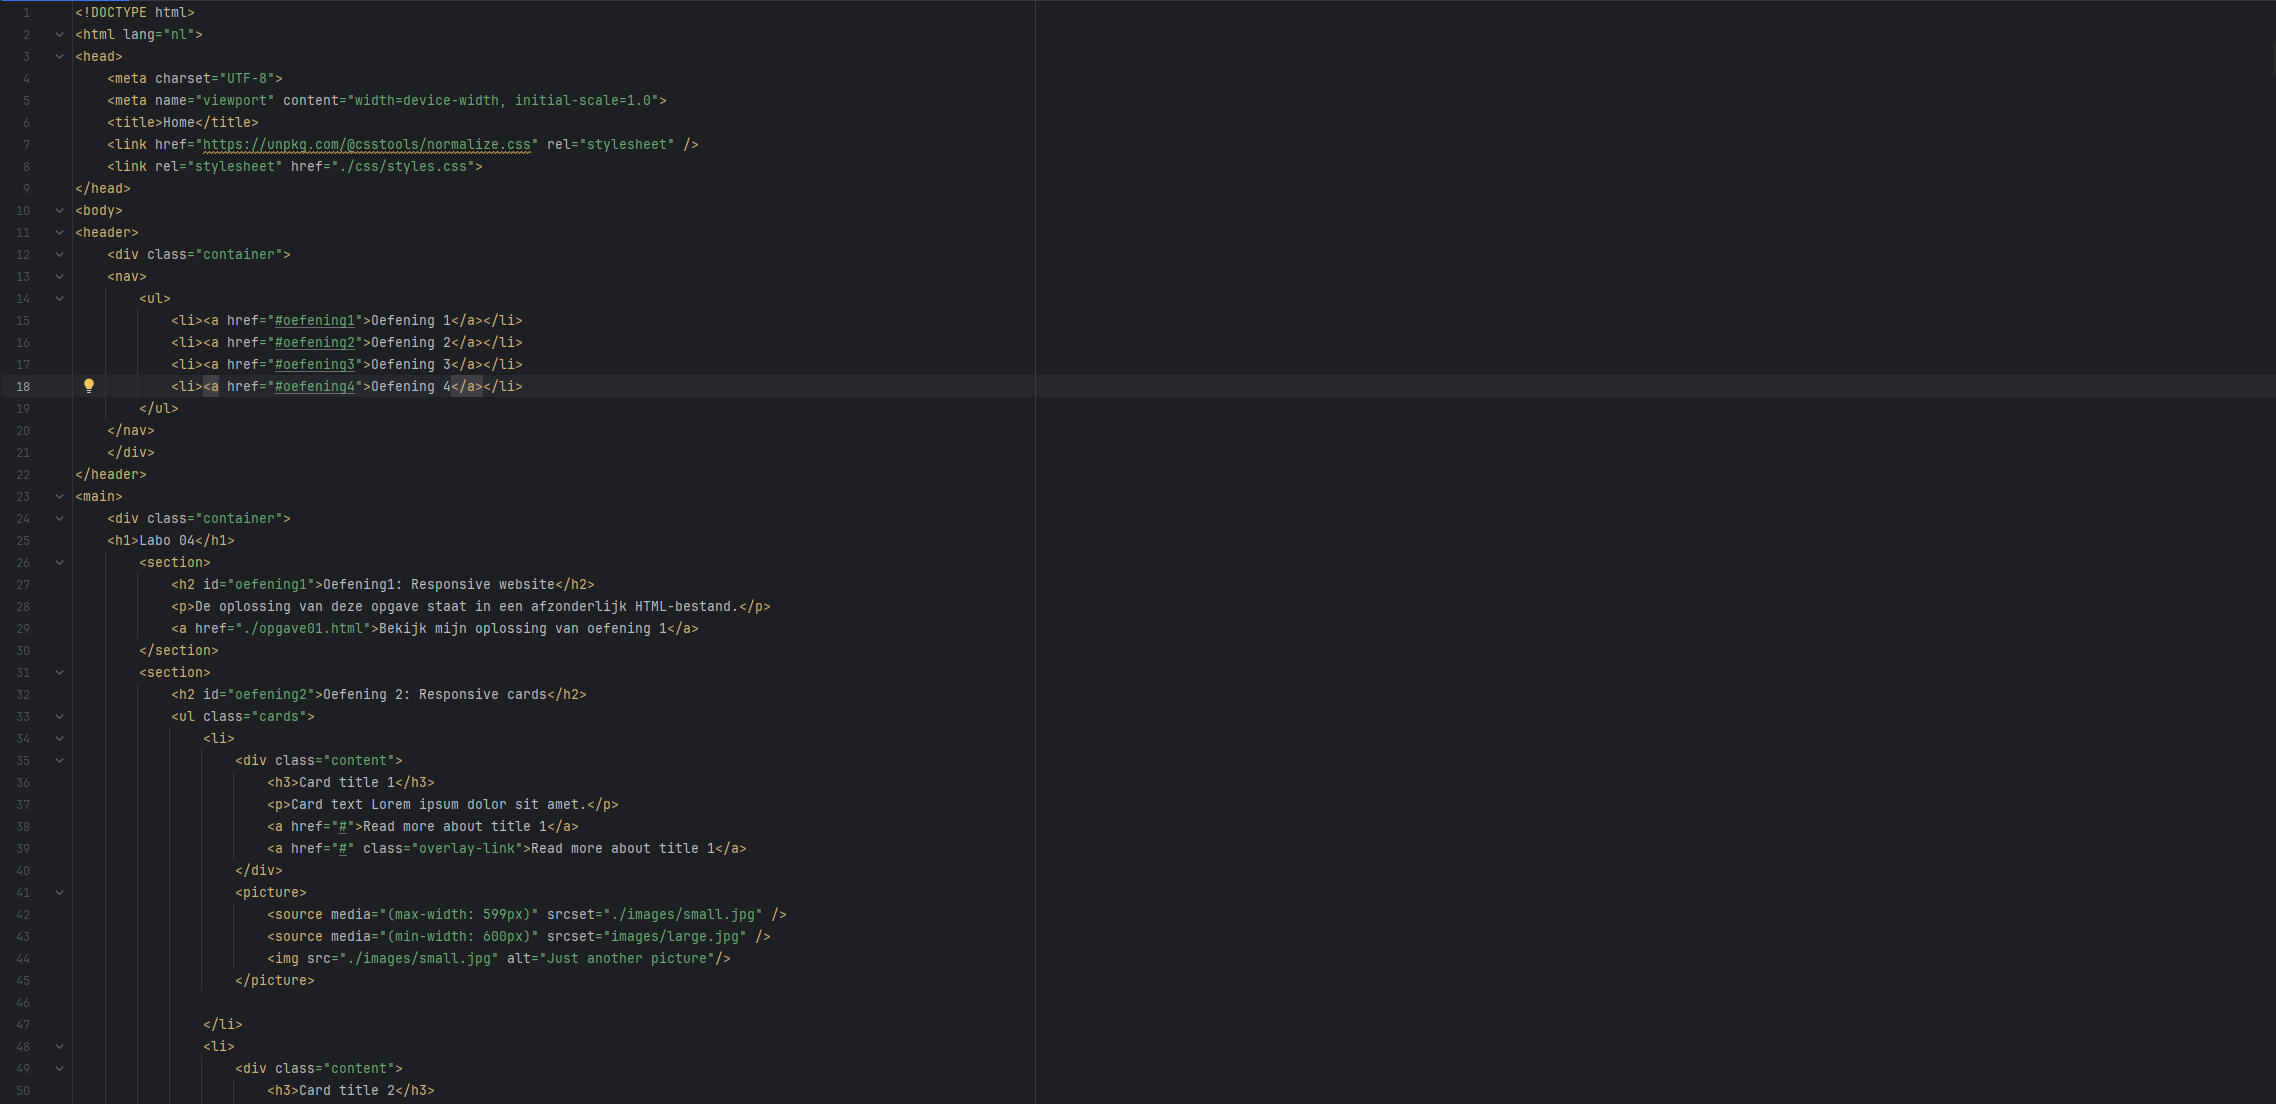
Task: Click the closing </nav> tag
Action: (x=131, y=431)
